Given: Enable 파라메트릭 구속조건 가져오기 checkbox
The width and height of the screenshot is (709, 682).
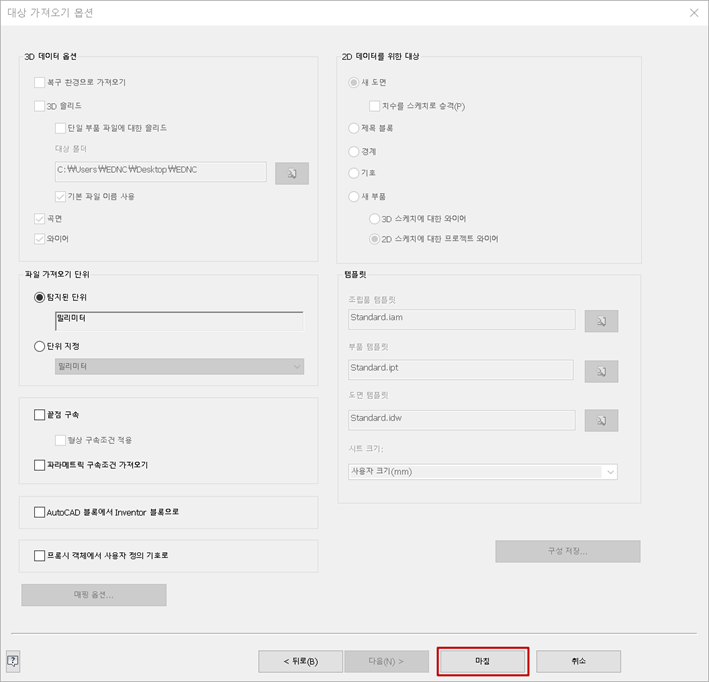Looking at the screenshot, I should click(x=39, y=465).
